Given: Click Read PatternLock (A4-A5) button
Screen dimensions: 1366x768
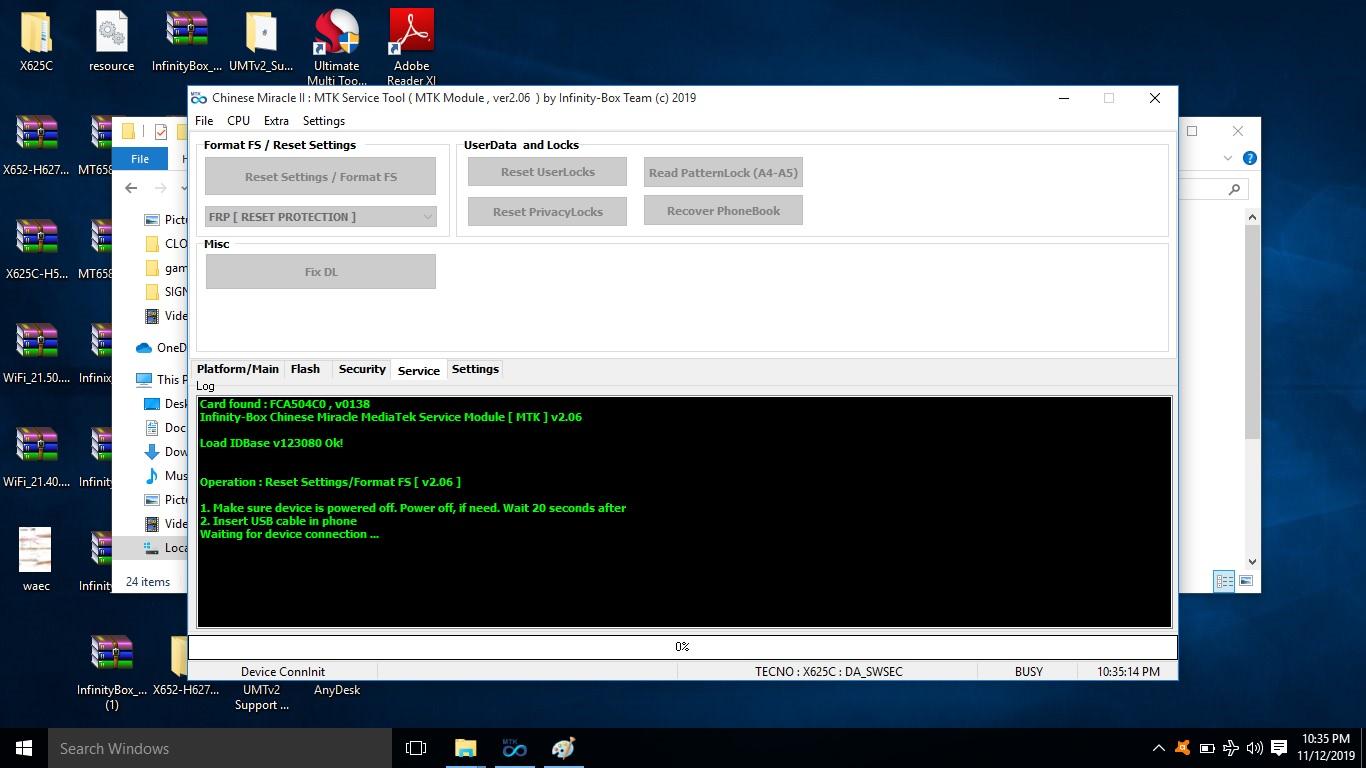Looking at the screenshot, I should point(723,172).
